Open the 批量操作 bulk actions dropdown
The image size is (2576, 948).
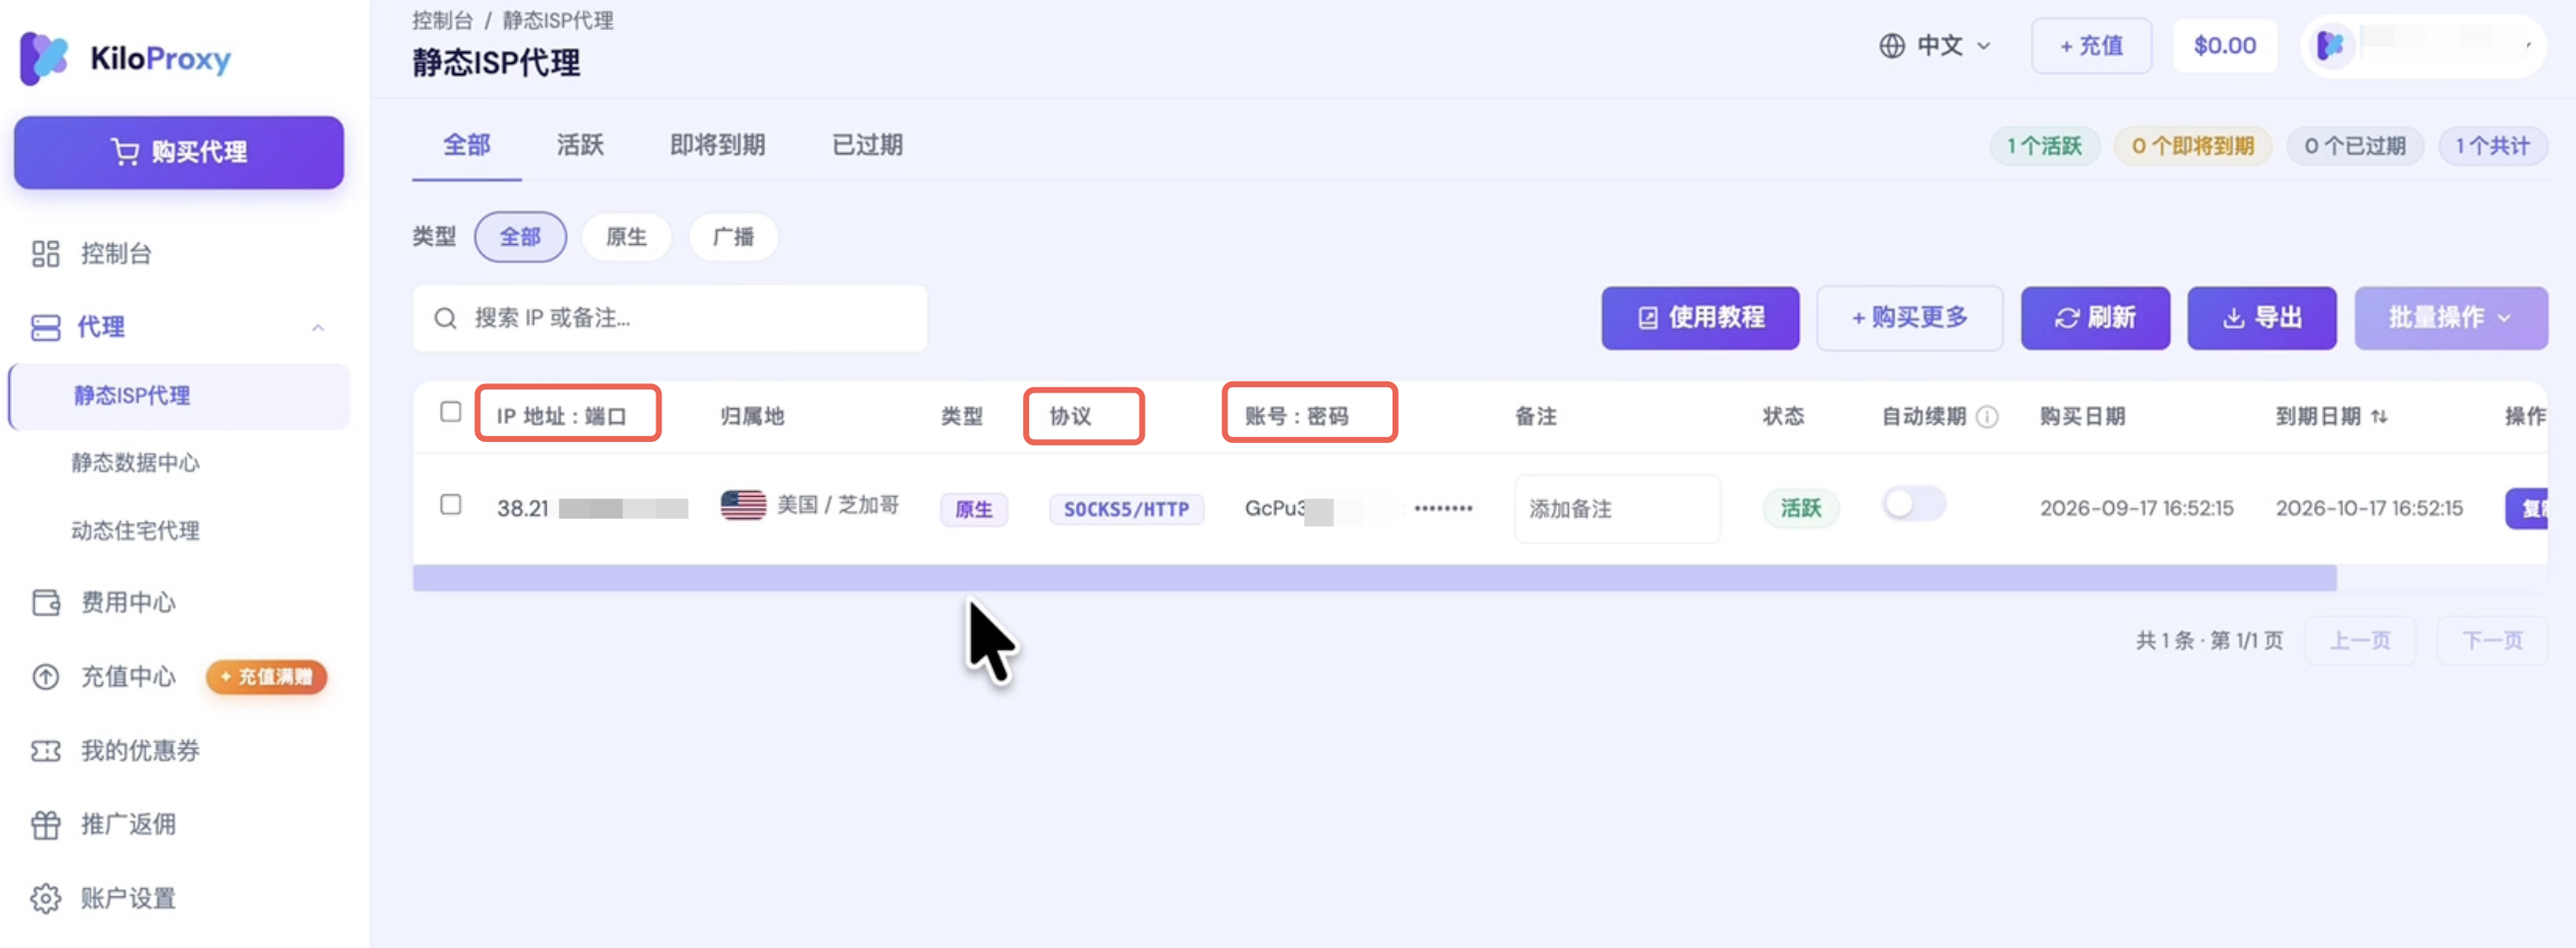coord(2450,318)
